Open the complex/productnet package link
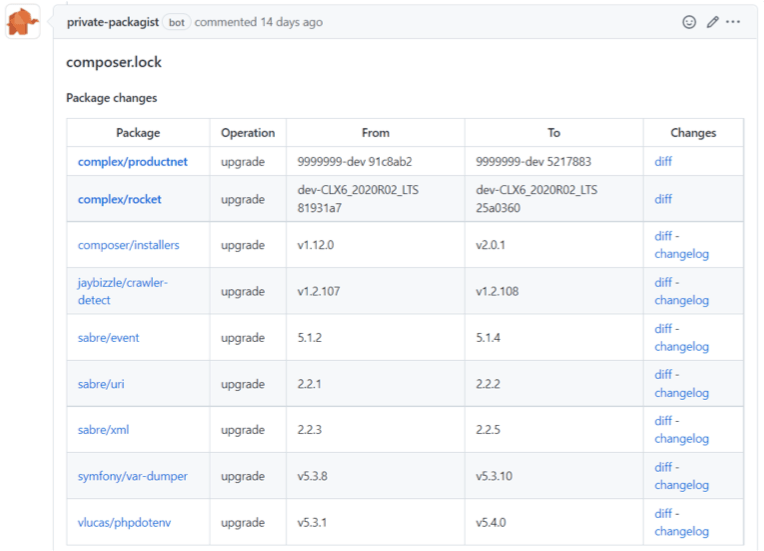The image size is (764, 551). tap(133, 162)
